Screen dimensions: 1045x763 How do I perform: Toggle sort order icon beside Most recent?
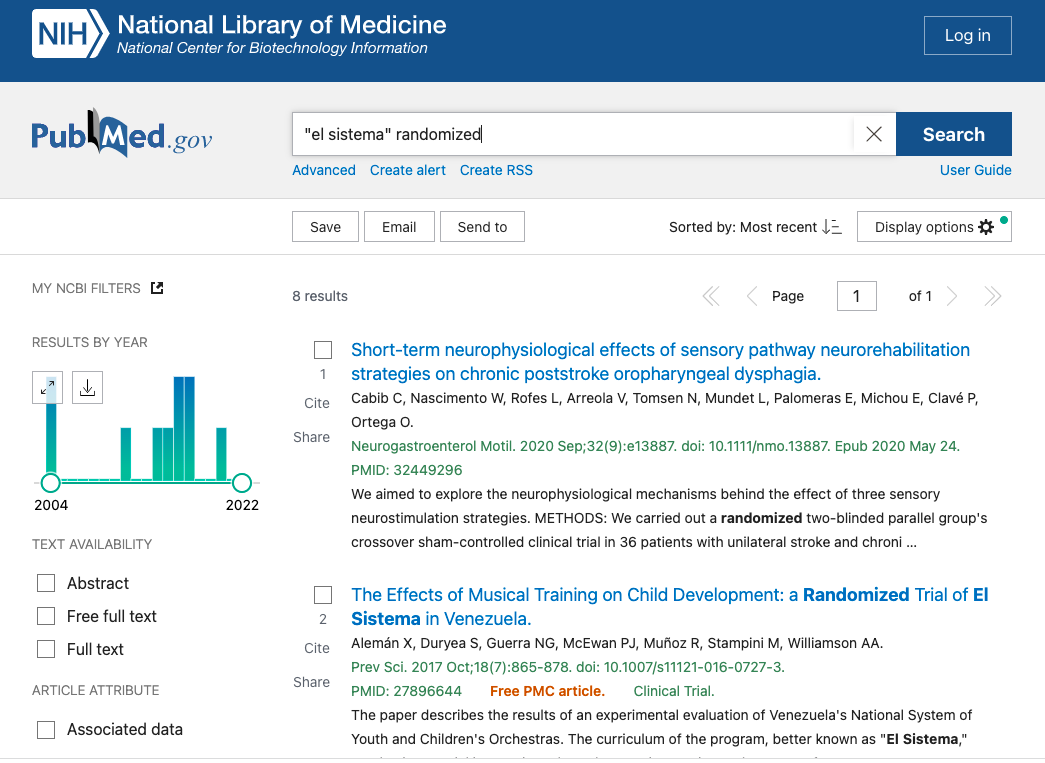click(832, 227)
